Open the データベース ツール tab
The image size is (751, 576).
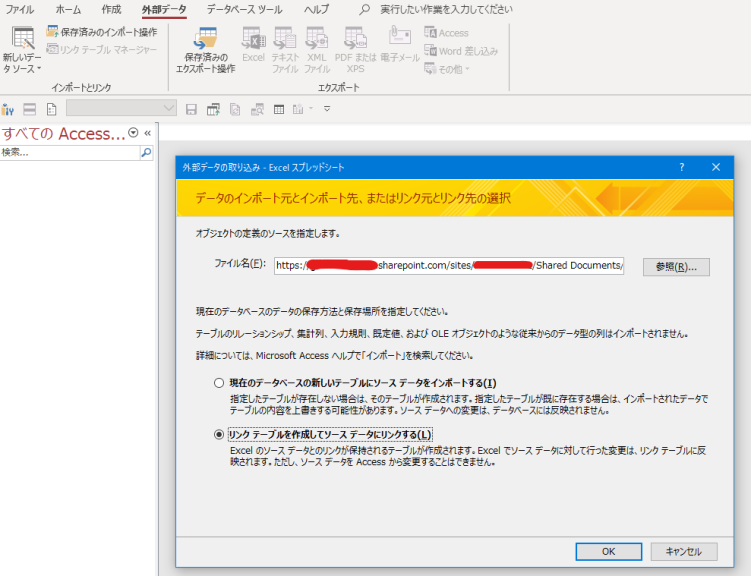[244, 9]
